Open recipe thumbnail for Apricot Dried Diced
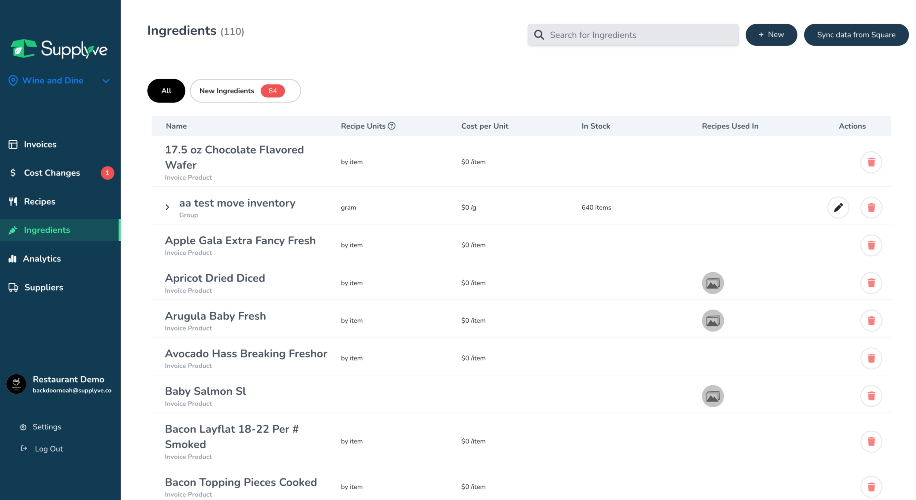 [x=713, y=283]
